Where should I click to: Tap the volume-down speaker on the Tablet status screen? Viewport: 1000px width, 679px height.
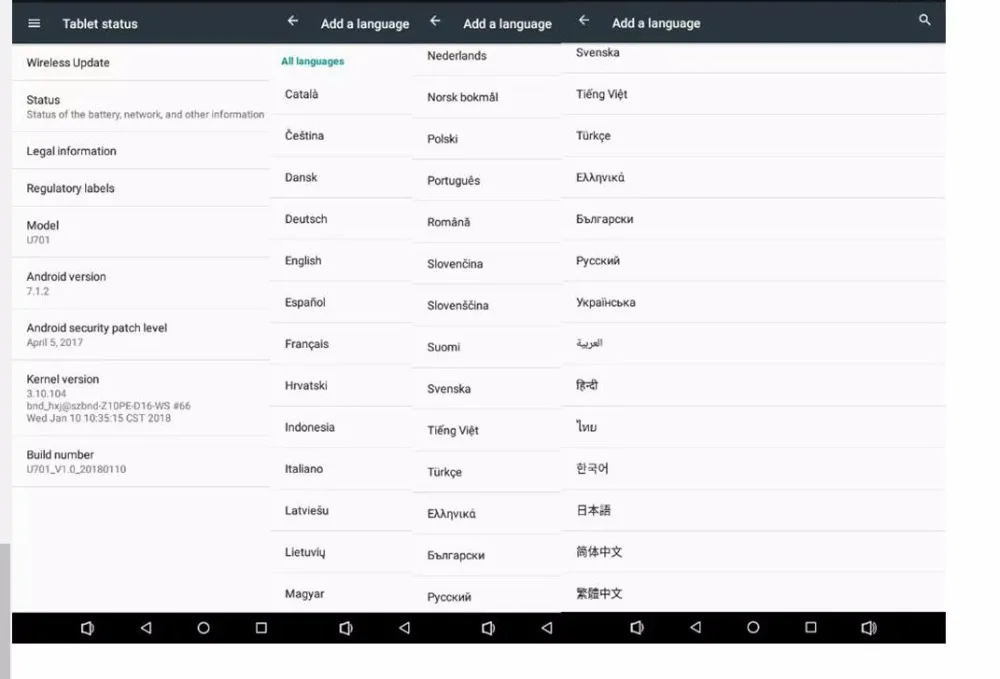click(87, 628)
